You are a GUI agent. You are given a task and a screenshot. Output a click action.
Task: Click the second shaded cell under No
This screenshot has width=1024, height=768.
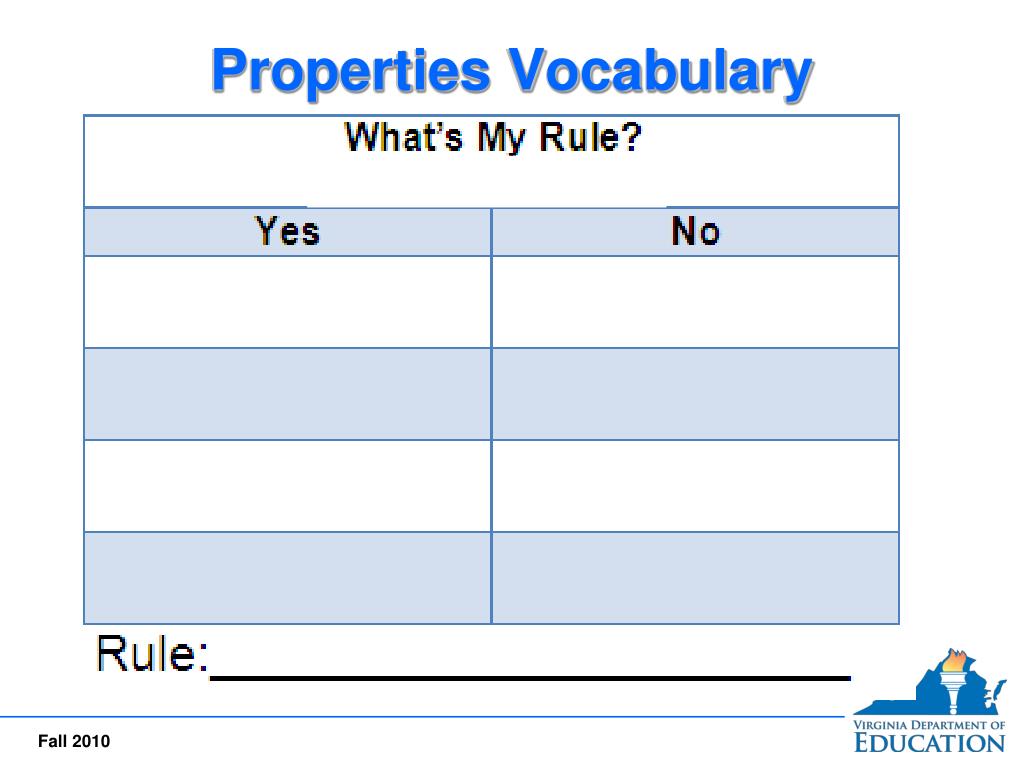click(696, 394)
